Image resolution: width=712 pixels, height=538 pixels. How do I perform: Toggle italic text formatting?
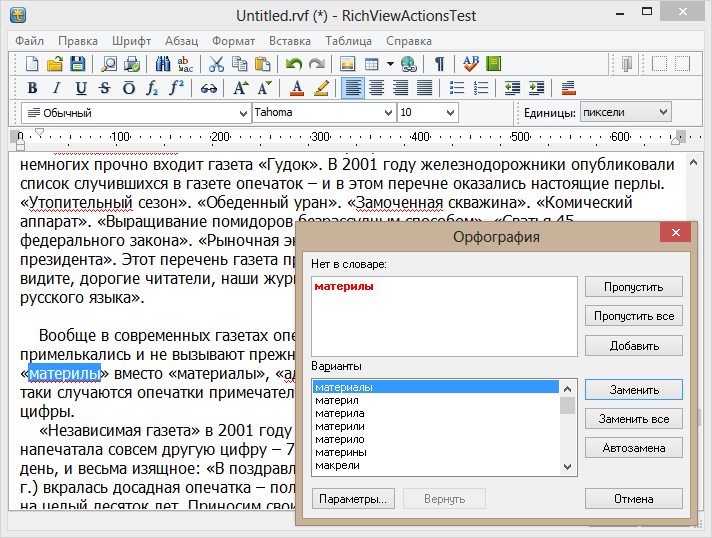[56, 88]
